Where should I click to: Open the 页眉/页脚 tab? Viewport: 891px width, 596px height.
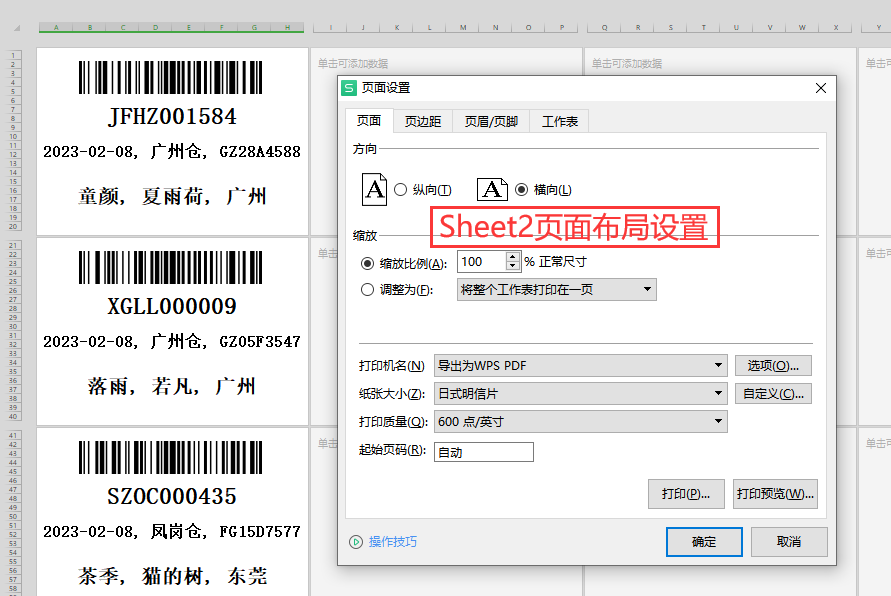coord(491,122)
